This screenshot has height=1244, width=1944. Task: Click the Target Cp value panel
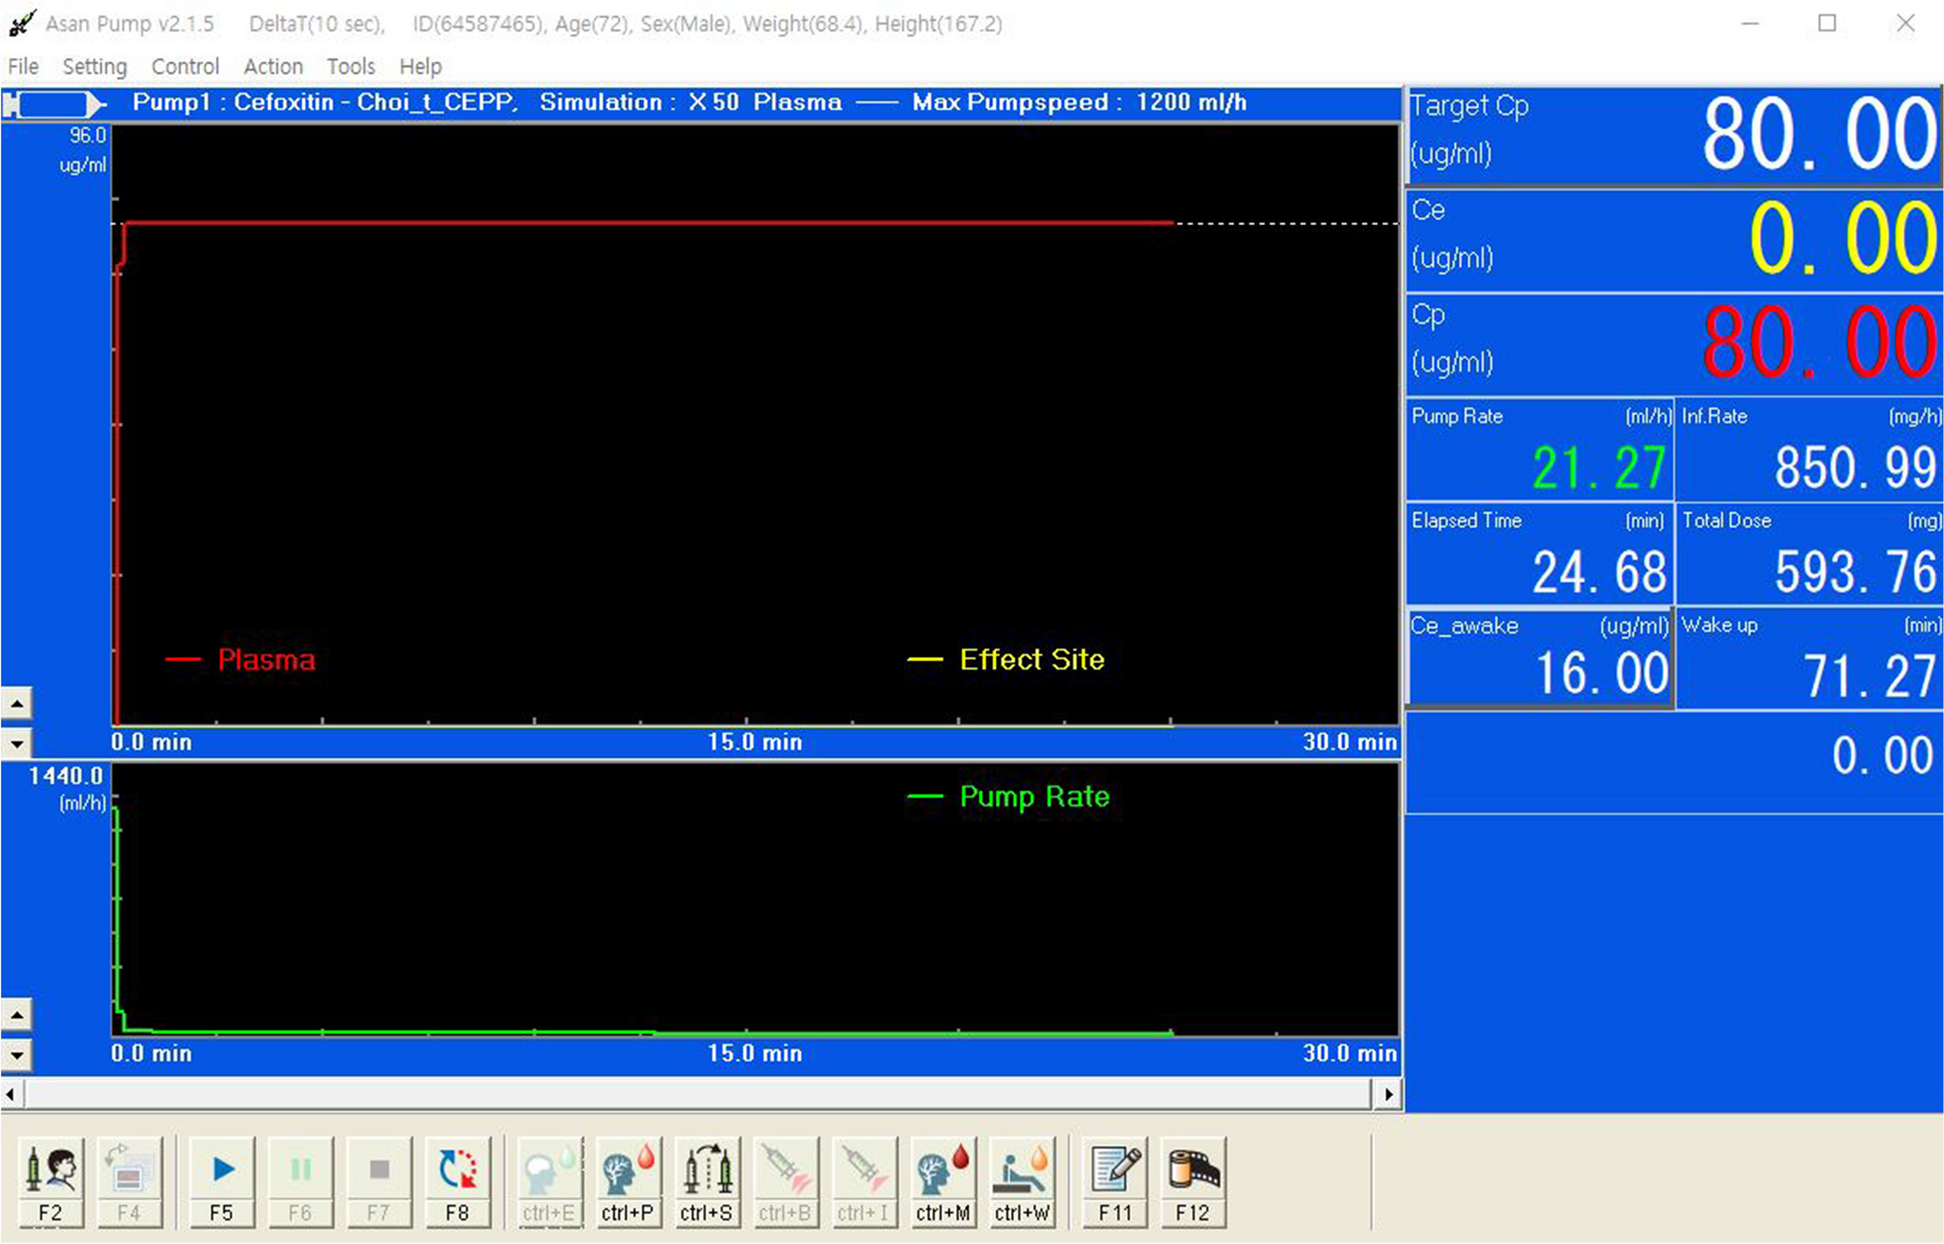coord(1674,135)
